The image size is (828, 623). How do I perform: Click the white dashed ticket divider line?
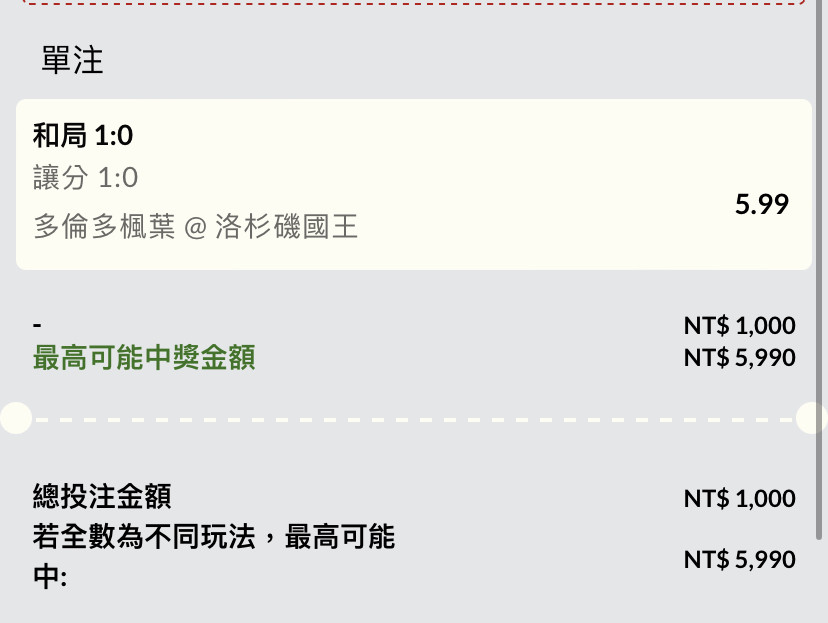click(x=413, y=420)
